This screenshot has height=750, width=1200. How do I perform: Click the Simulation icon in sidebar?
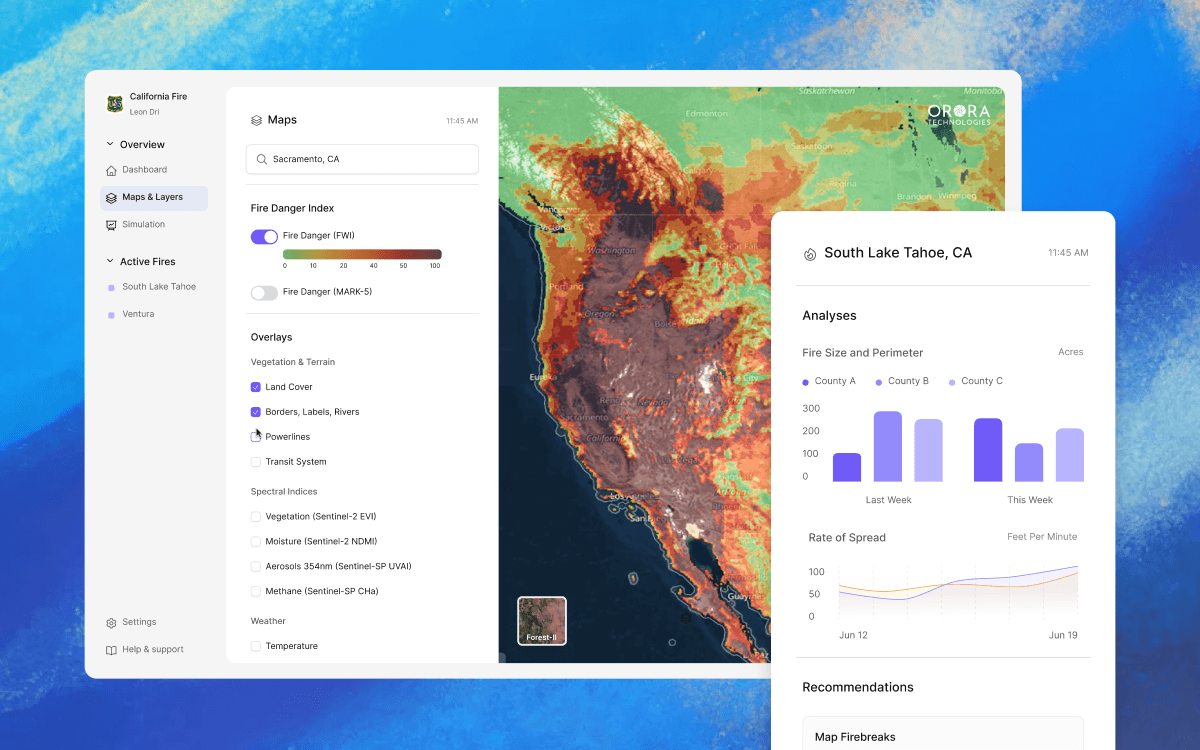(111, 225)
